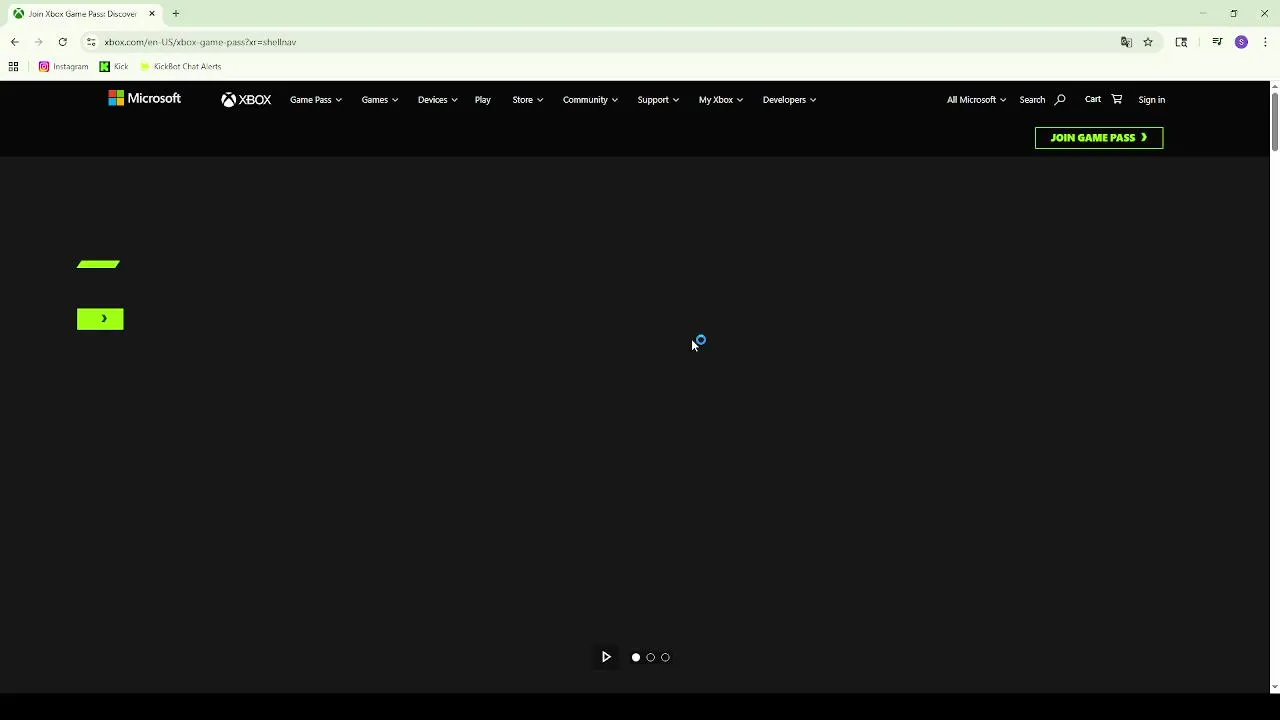Click the Search label in header
Viewport: 1280px width, 720px height.
1032,100
